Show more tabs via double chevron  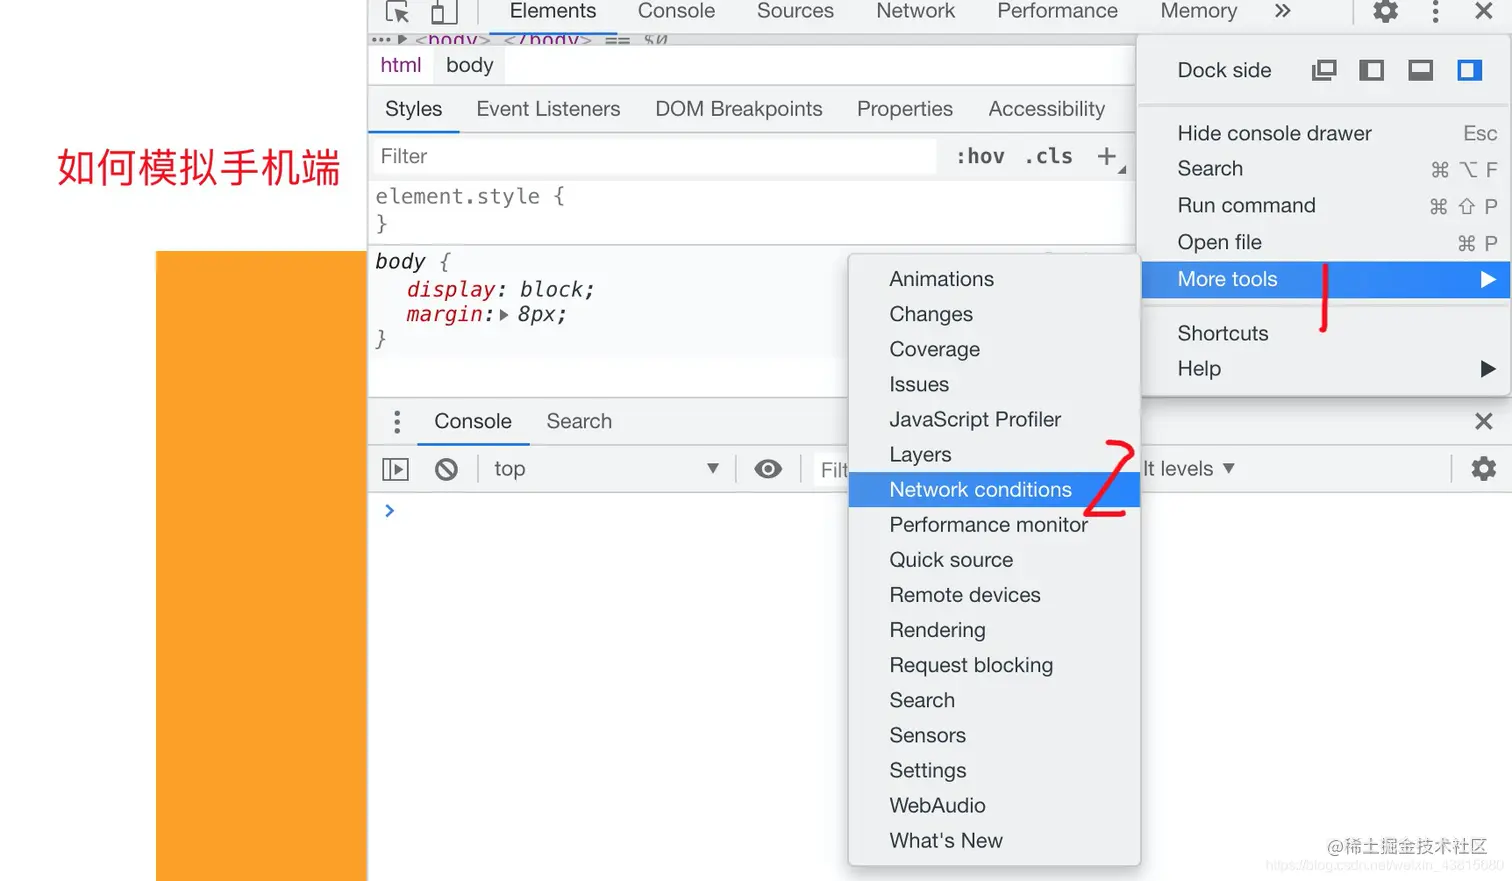(x=1283, y=11)
